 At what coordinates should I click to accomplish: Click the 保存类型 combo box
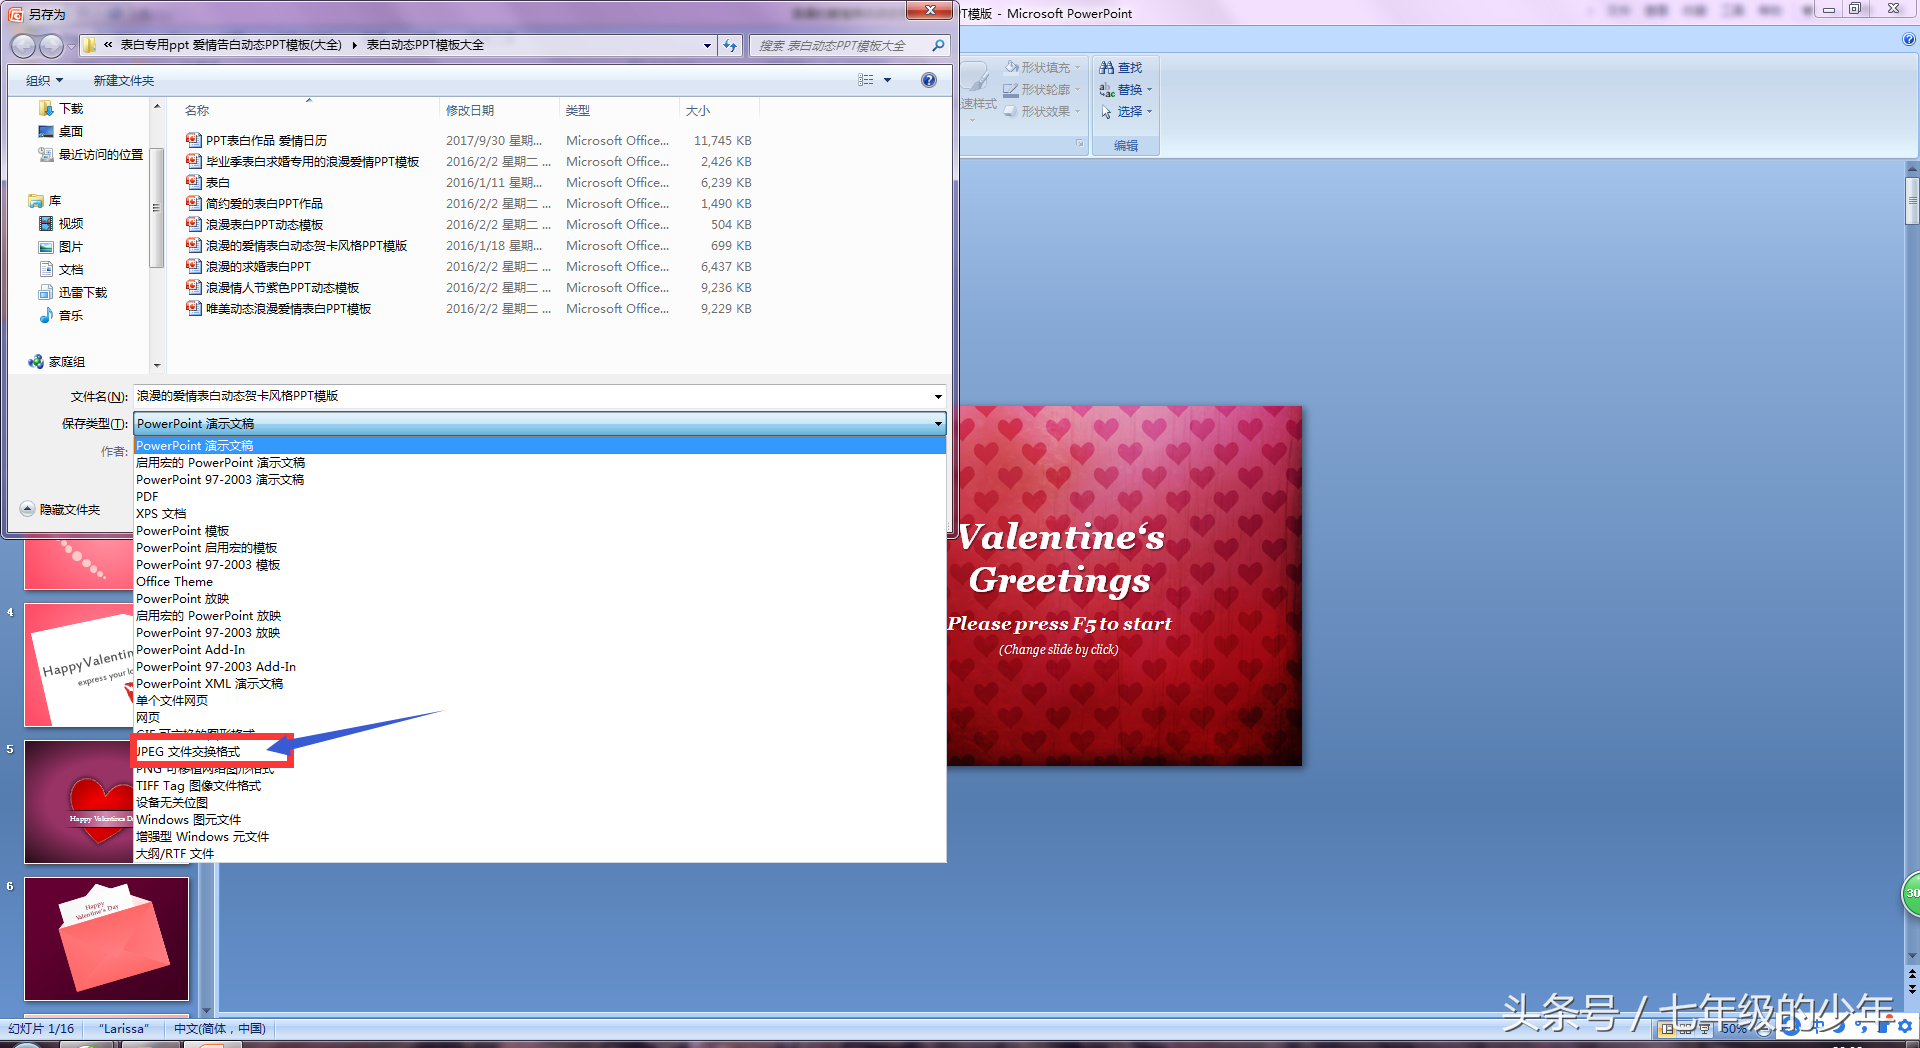click(540, 424)
